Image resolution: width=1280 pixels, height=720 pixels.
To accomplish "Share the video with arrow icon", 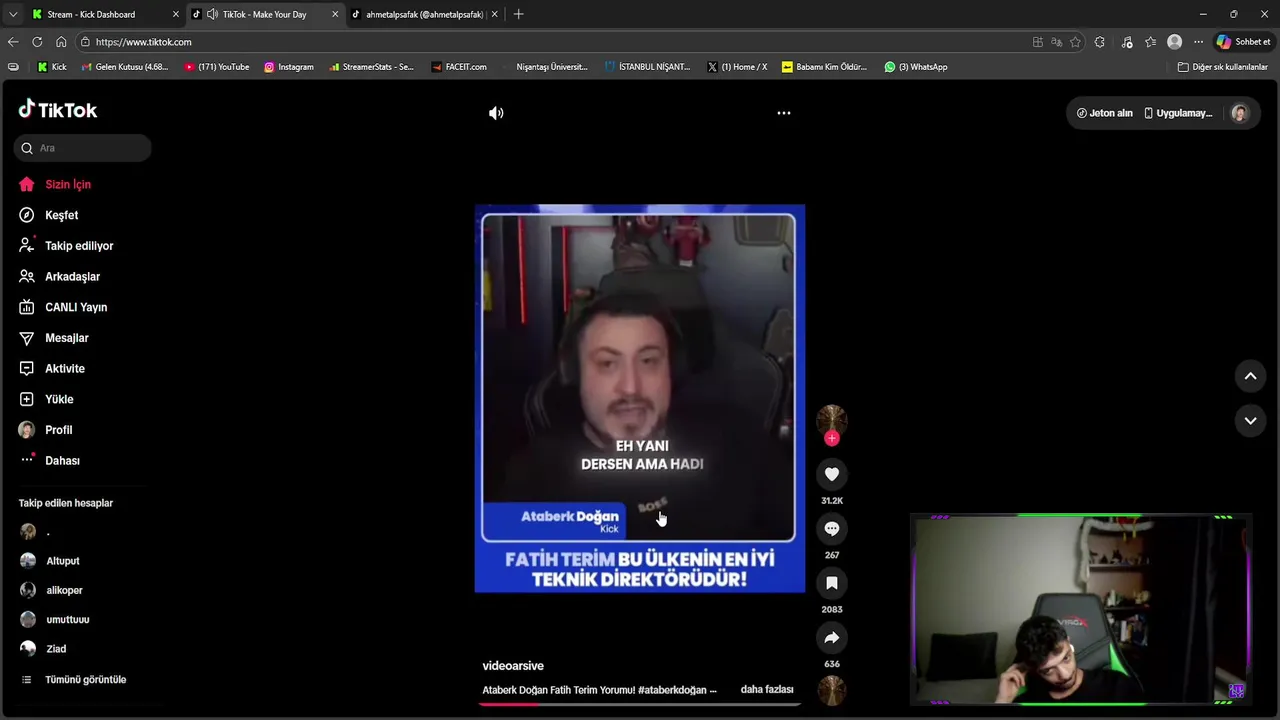I will click(832, 638).
